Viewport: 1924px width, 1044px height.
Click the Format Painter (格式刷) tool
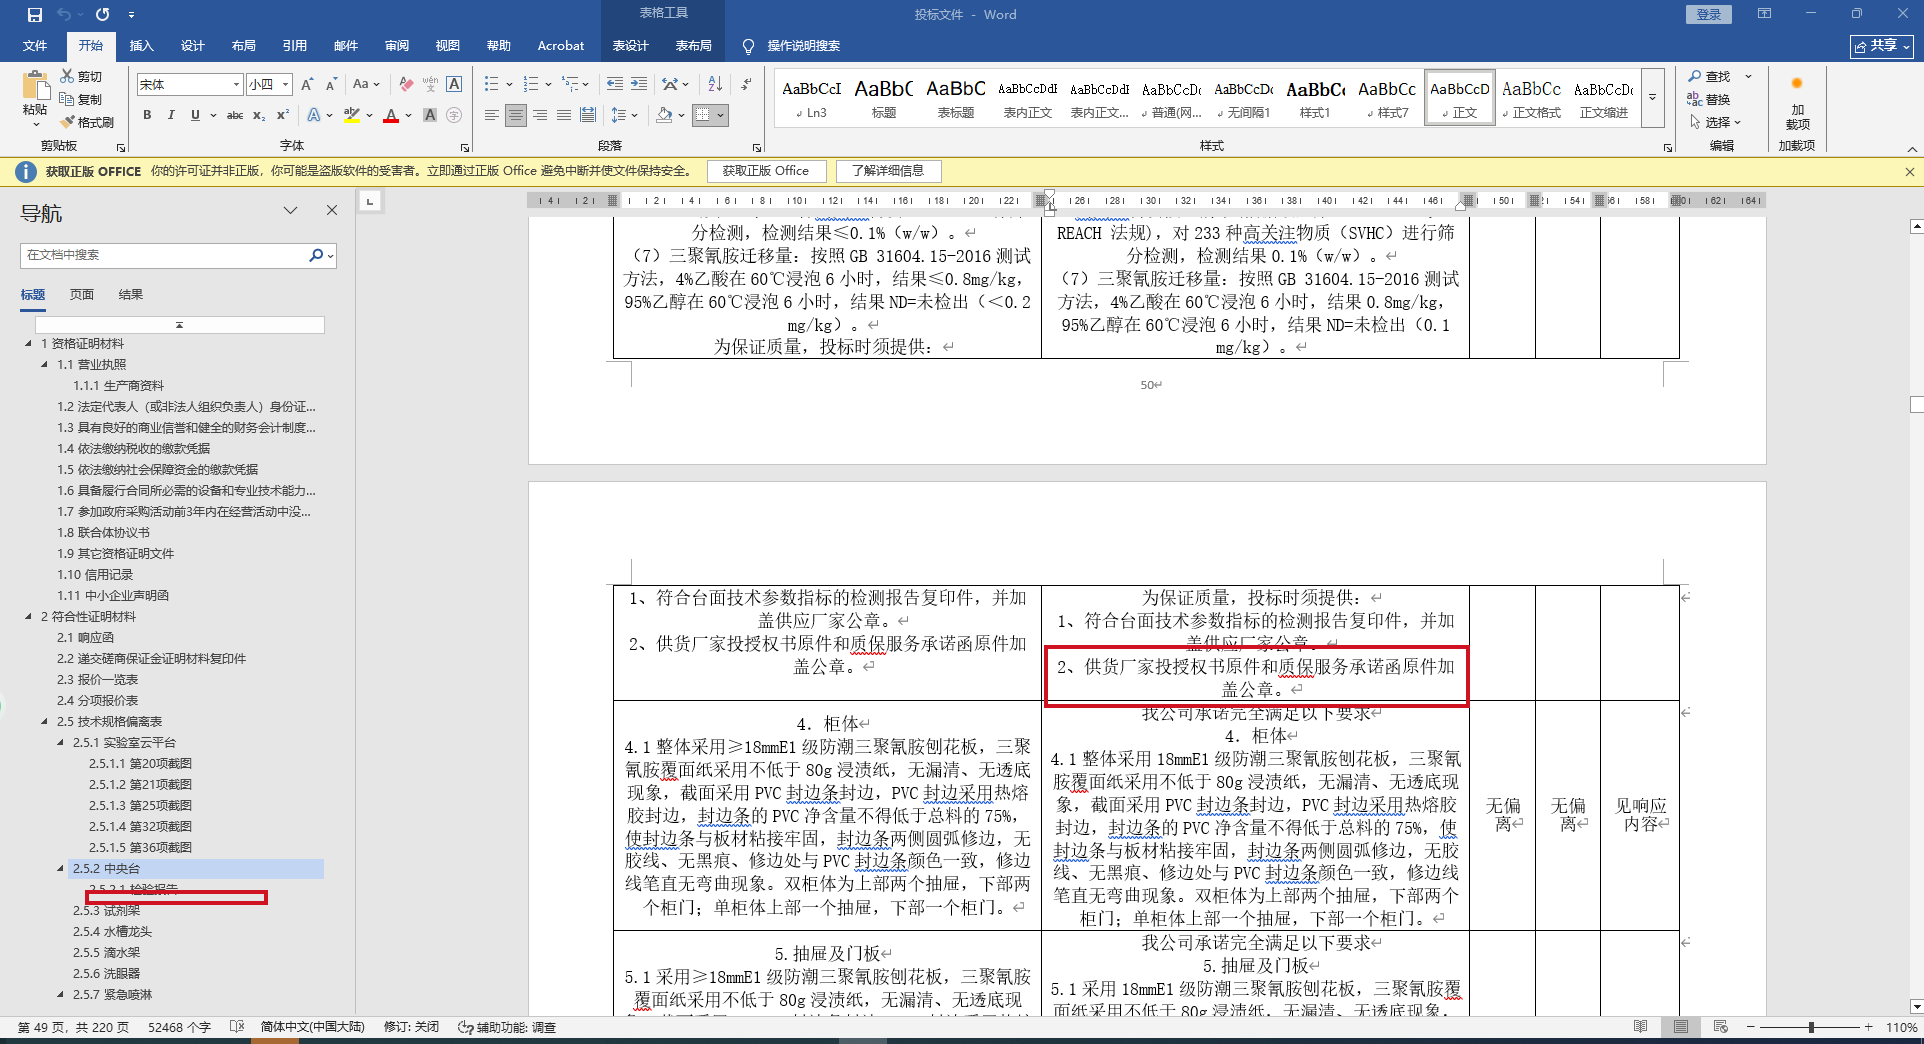(x=87, y=122)
